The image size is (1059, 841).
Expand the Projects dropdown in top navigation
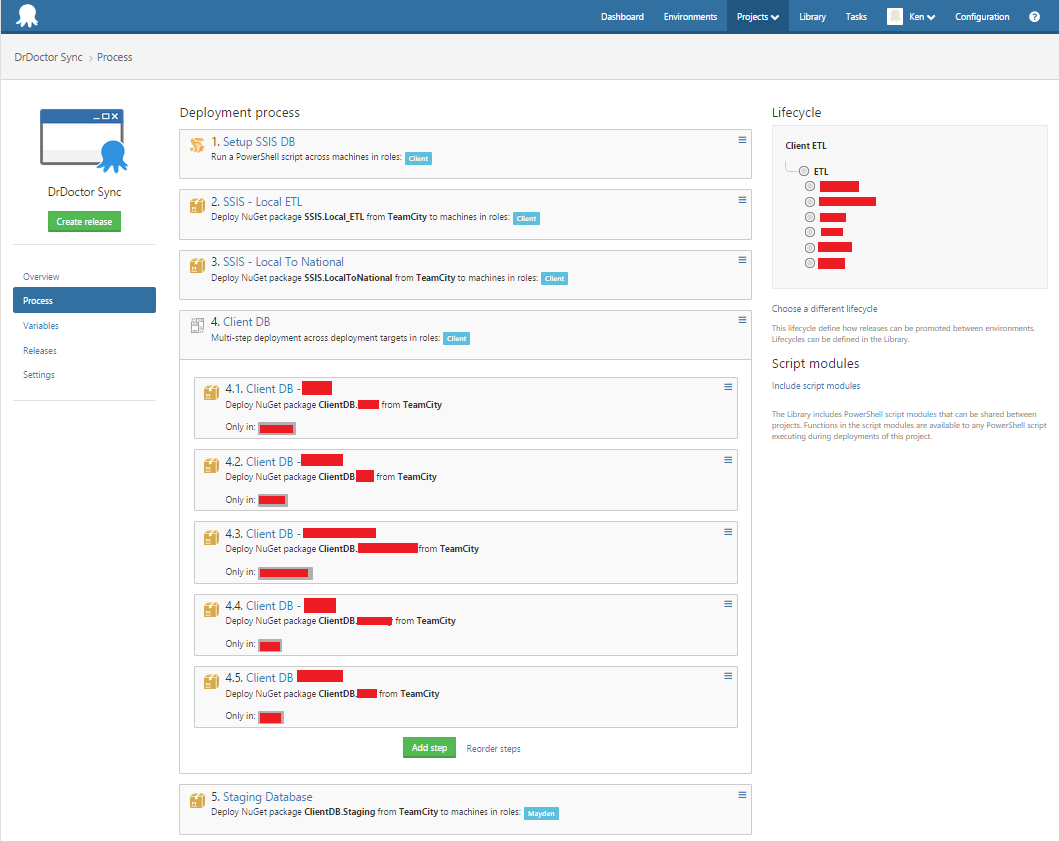pyautogui.click(x=757, y=17)
